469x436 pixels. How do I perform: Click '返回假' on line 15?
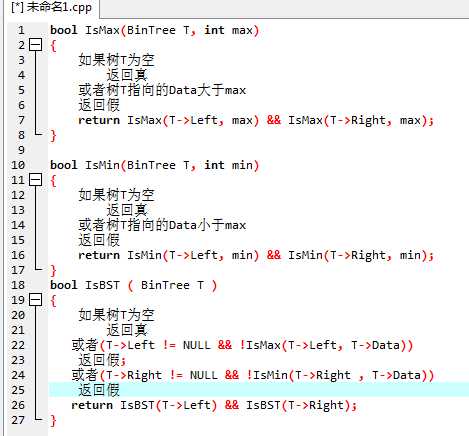(x=99, y=240)
